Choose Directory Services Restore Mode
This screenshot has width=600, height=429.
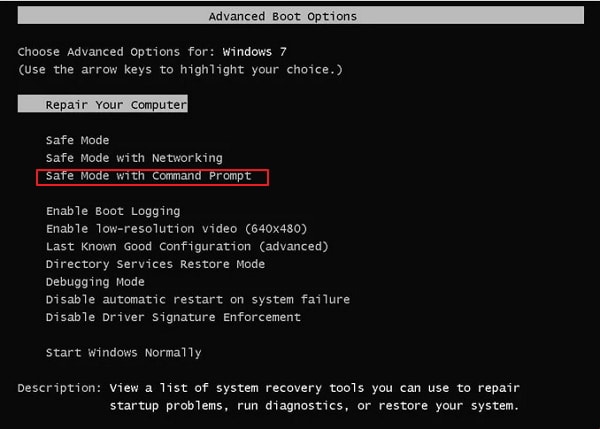155,264
